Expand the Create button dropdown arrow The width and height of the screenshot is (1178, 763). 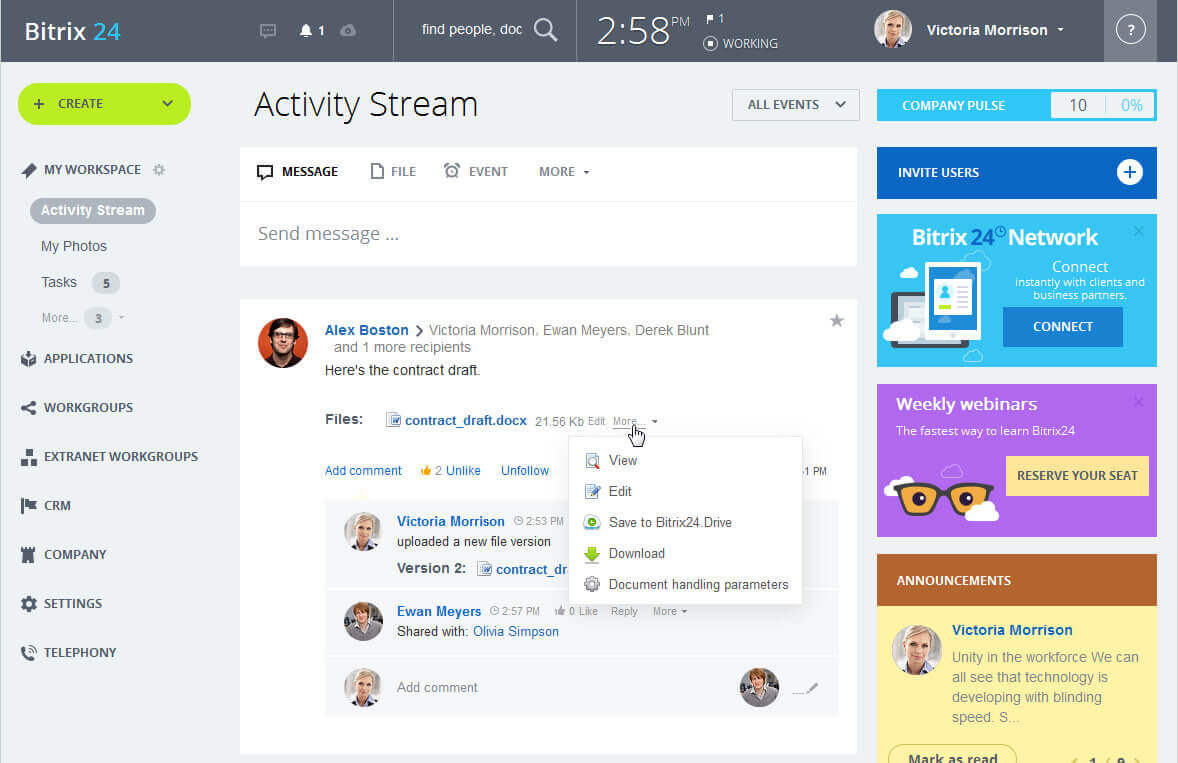coord(168,104)
